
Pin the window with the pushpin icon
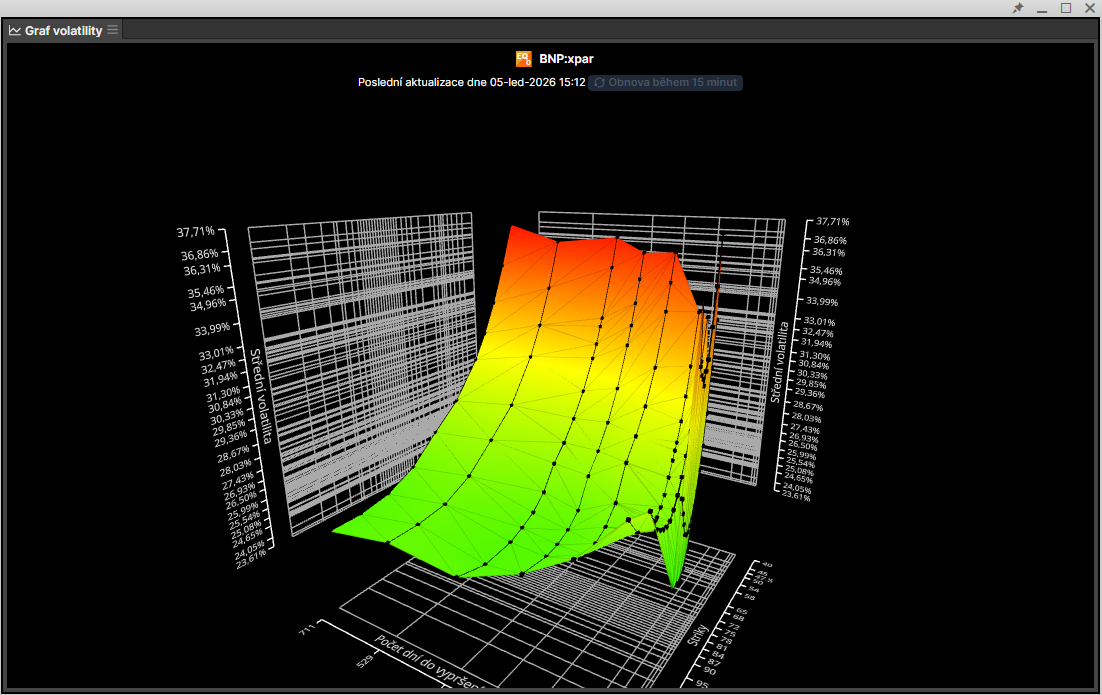[1018, 8]
